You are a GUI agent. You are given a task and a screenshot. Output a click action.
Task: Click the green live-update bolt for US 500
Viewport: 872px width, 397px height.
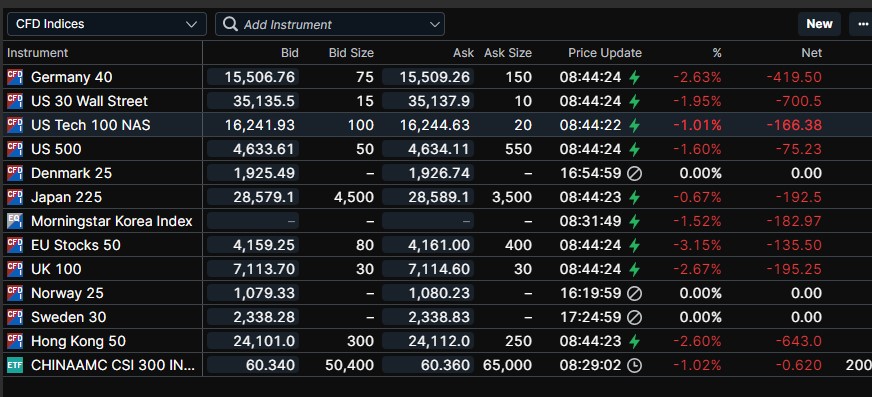pos(634,149)
